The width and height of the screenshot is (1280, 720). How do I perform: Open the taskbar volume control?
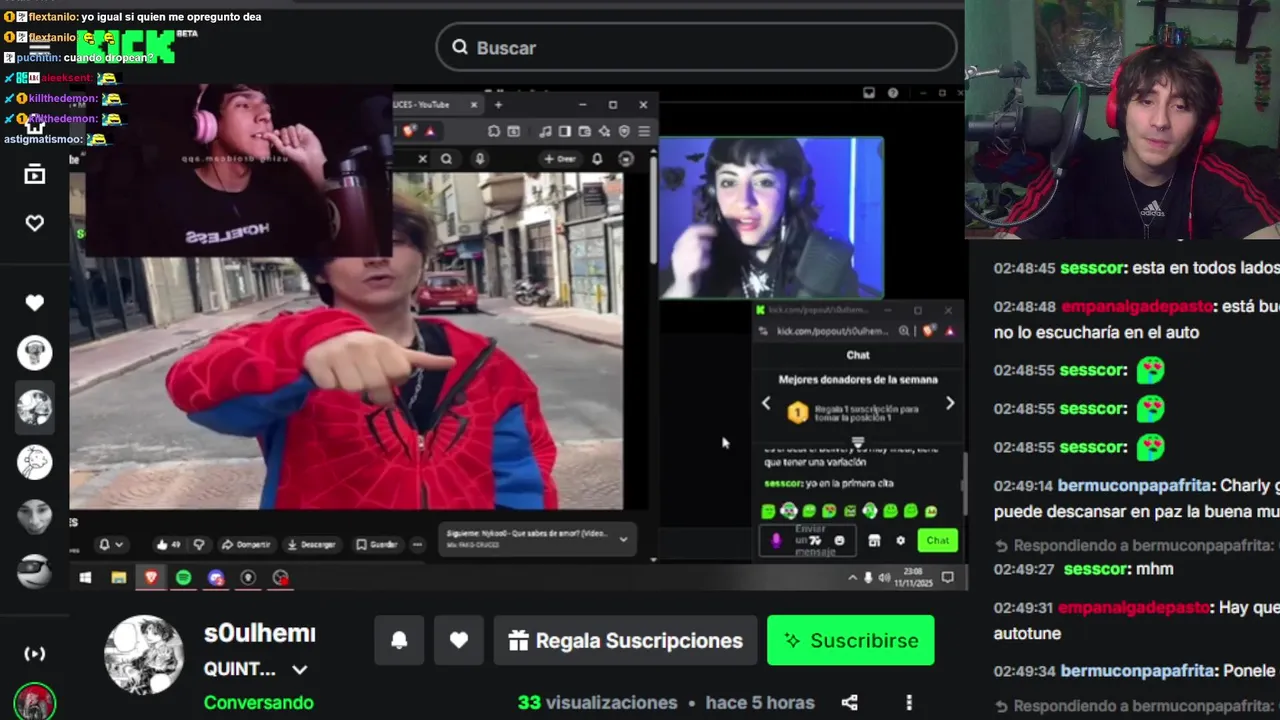[884, 577]
